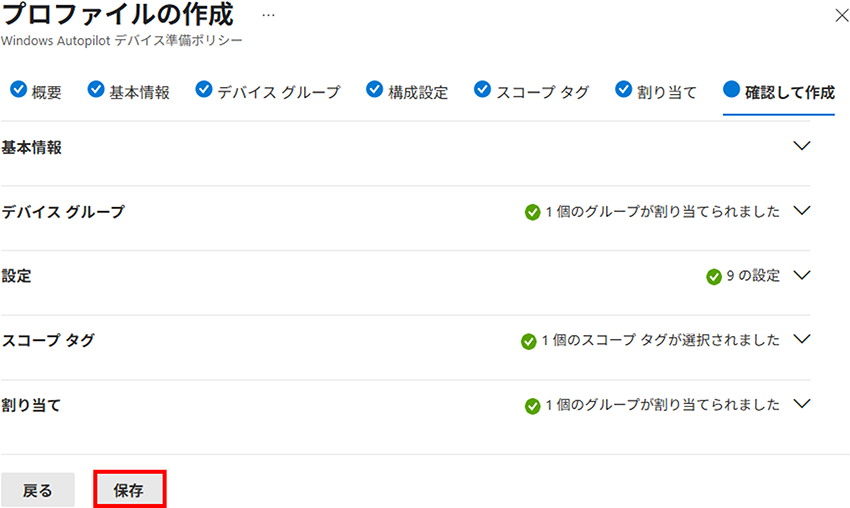Image resolution: width=850 pixels, height=508 pixels.
Task: Expand the デバイス グループ section chevron
Action: 802,210
